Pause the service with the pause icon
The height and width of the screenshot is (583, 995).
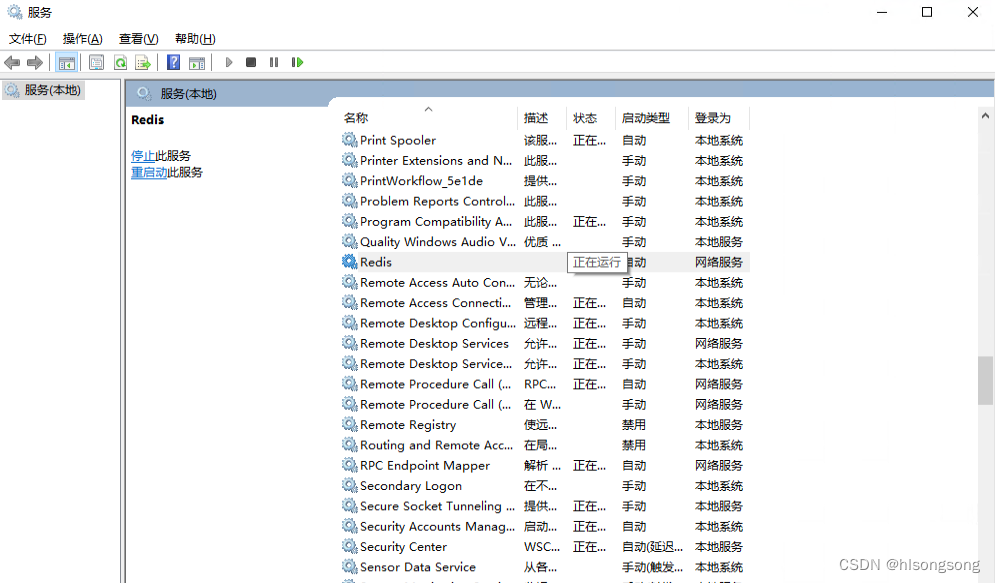click(x=274, y=62)
